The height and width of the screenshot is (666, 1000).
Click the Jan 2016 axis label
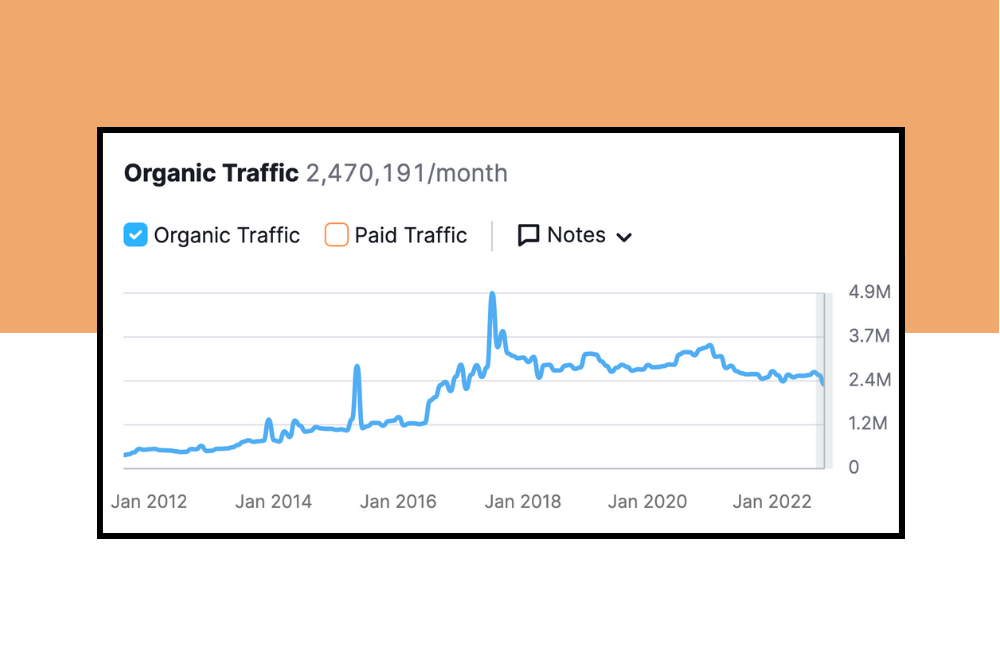[398, 501]
